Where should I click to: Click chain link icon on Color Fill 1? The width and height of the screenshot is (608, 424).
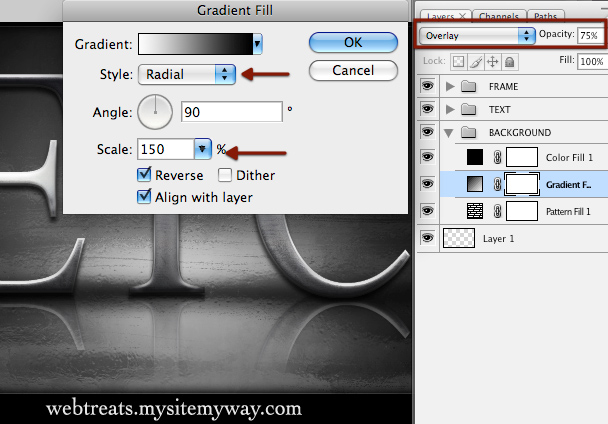tap(497, 157)
